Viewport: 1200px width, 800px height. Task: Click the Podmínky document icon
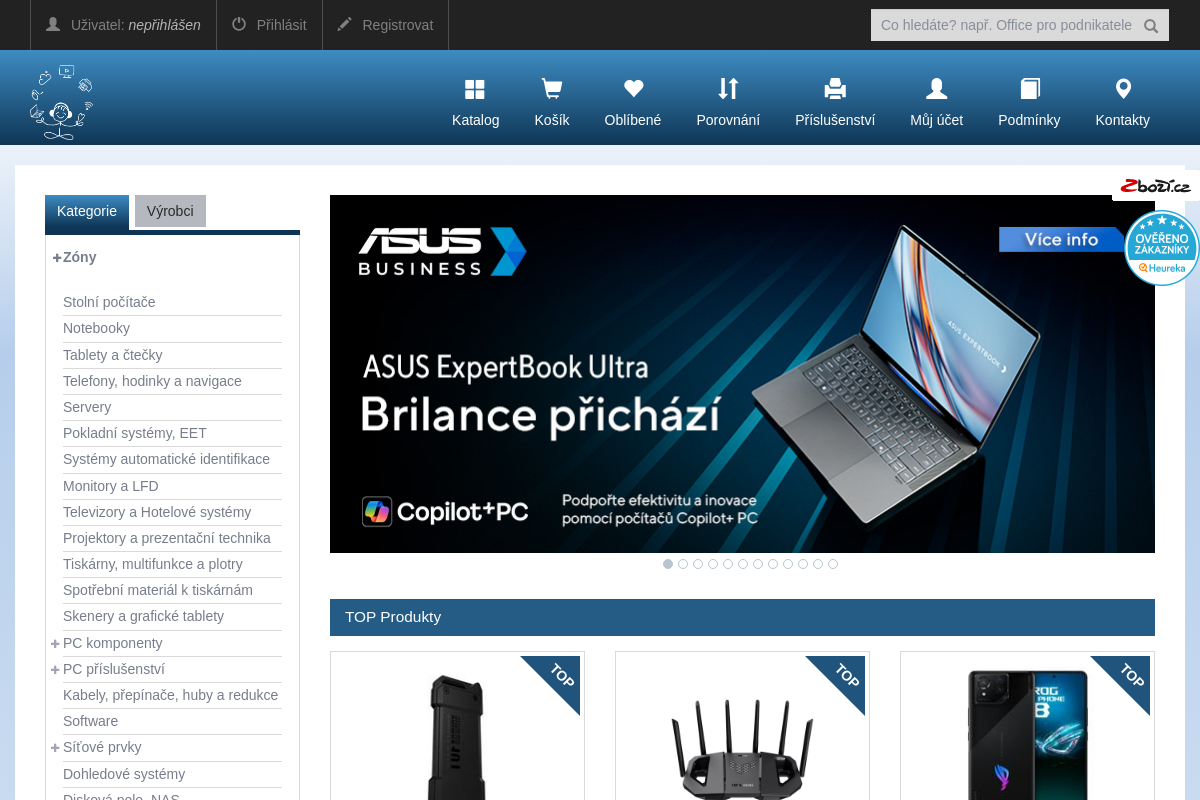[1029, 89]
